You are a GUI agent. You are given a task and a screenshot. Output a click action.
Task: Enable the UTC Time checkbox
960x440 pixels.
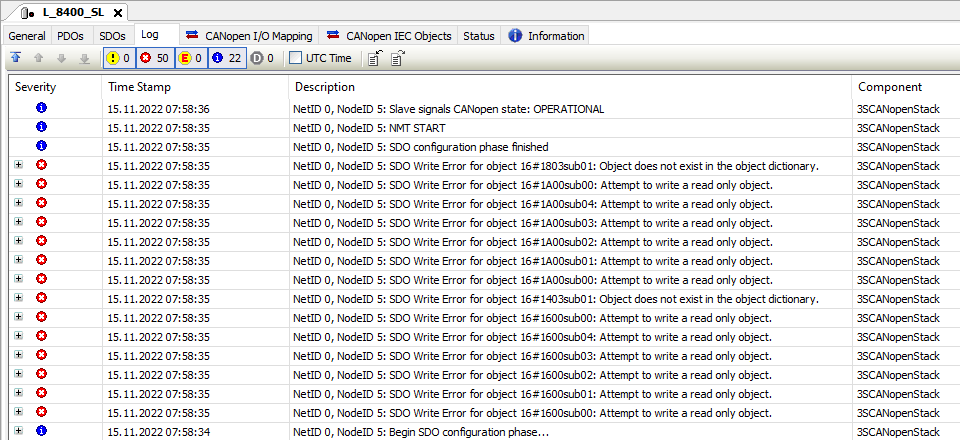click(x=296, y=58)
